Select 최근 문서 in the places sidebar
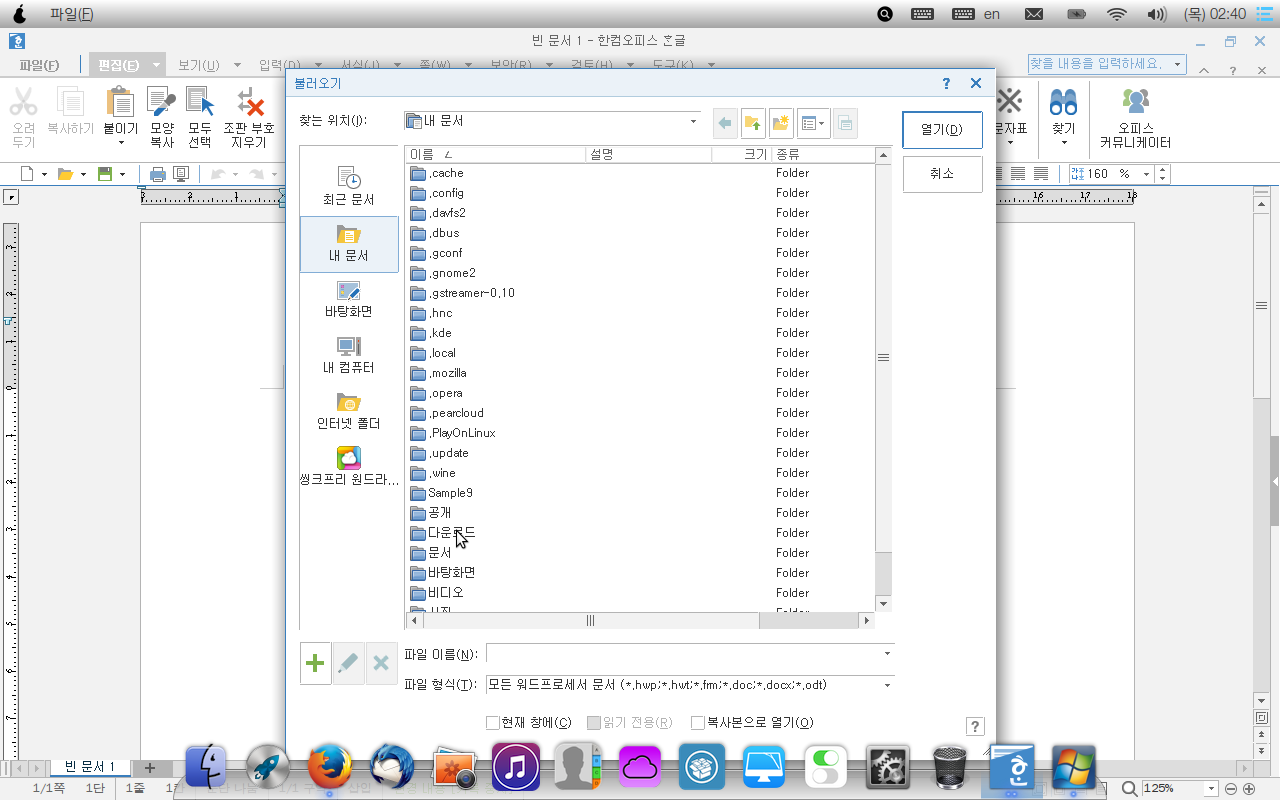The width and height of the screenshot is (1280, 800). pyautogui.click(x=349, y=187)
